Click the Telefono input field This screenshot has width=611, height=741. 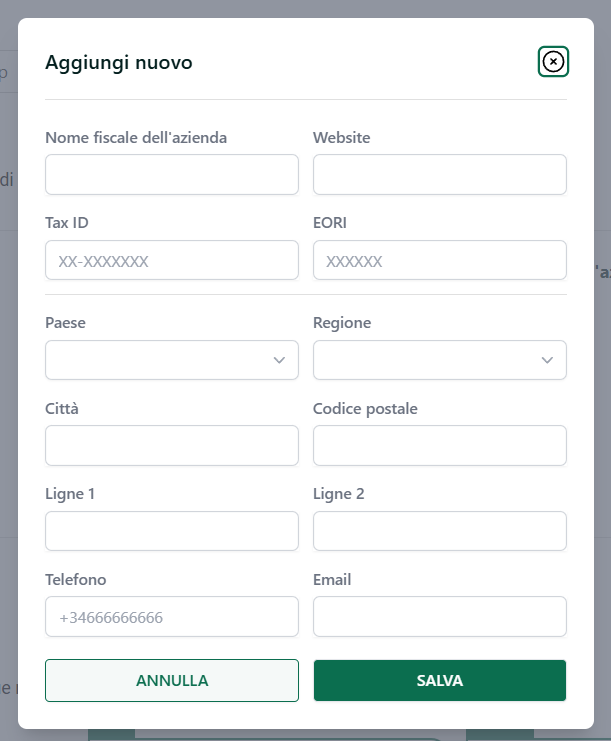pos(172,617)
